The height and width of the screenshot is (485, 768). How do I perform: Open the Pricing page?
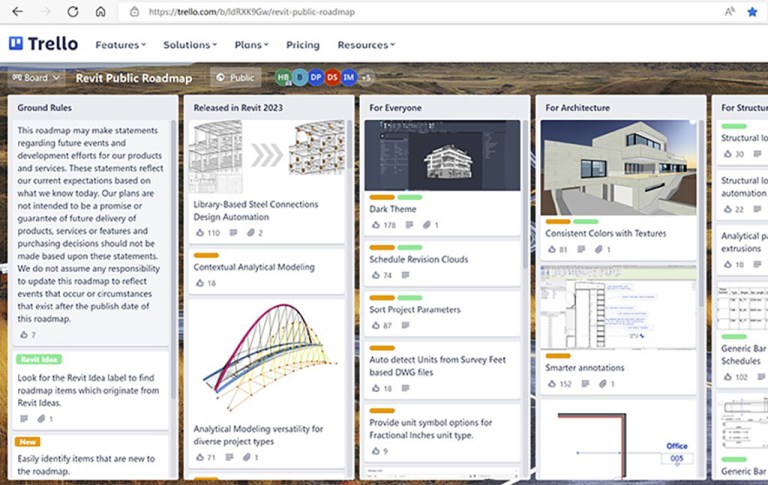(x=303, y=45)
